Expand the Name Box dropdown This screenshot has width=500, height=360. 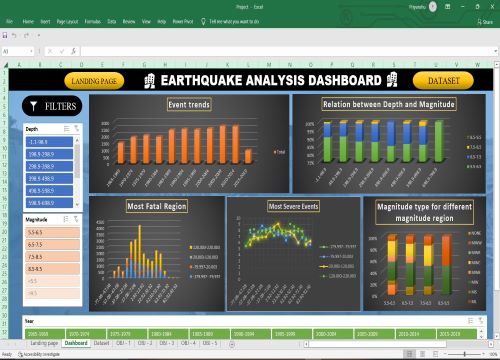tap(31, 51)
